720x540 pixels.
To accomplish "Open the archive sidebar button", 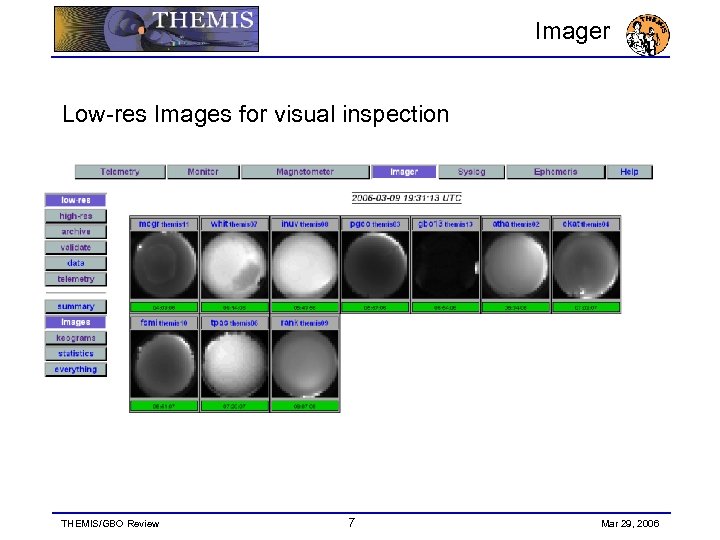I will [76, 231].
